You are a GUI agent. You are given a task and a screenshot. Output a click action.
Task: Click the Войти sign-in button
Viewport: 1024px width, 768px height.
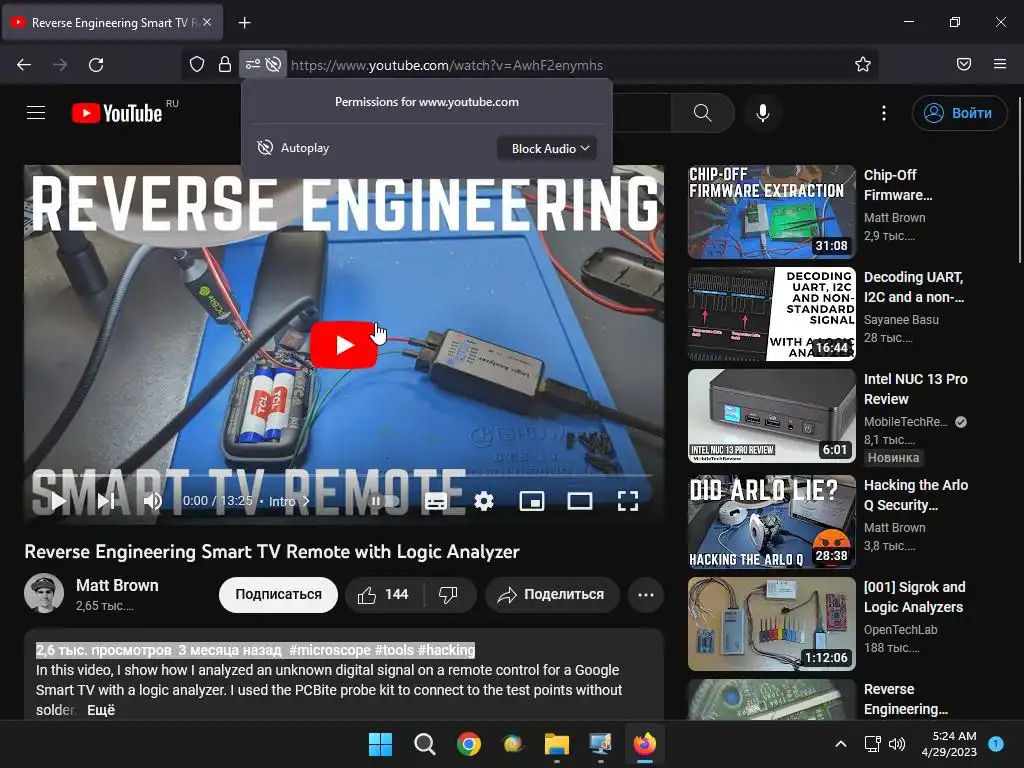point(959,113)
